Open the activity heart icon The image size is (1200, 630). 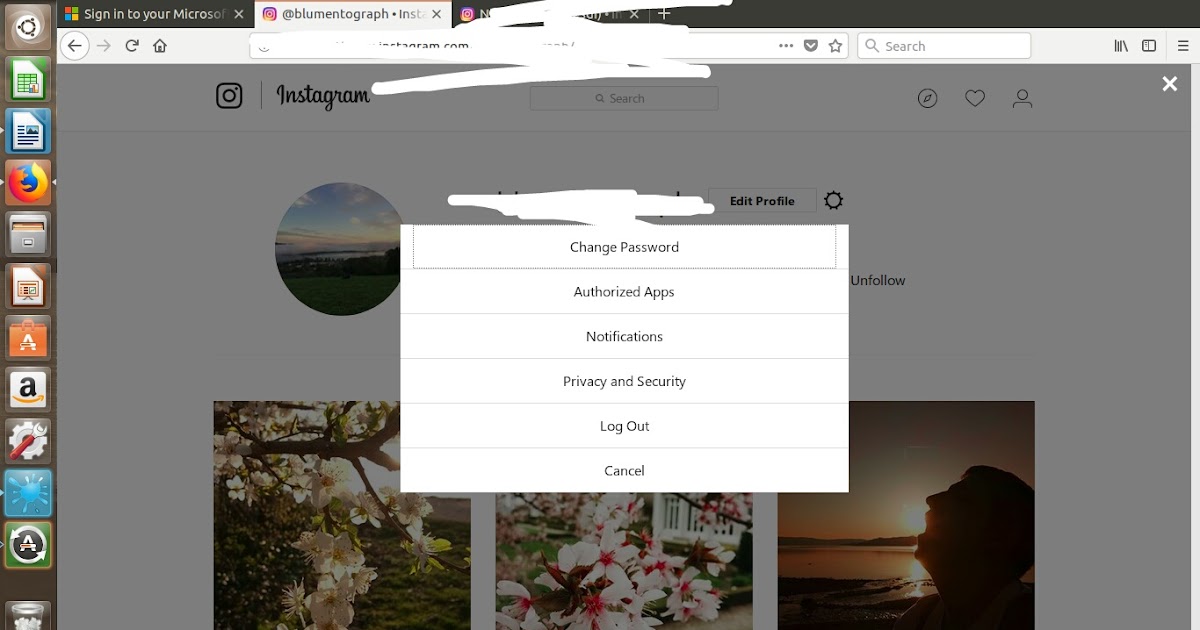pos(975,98)
